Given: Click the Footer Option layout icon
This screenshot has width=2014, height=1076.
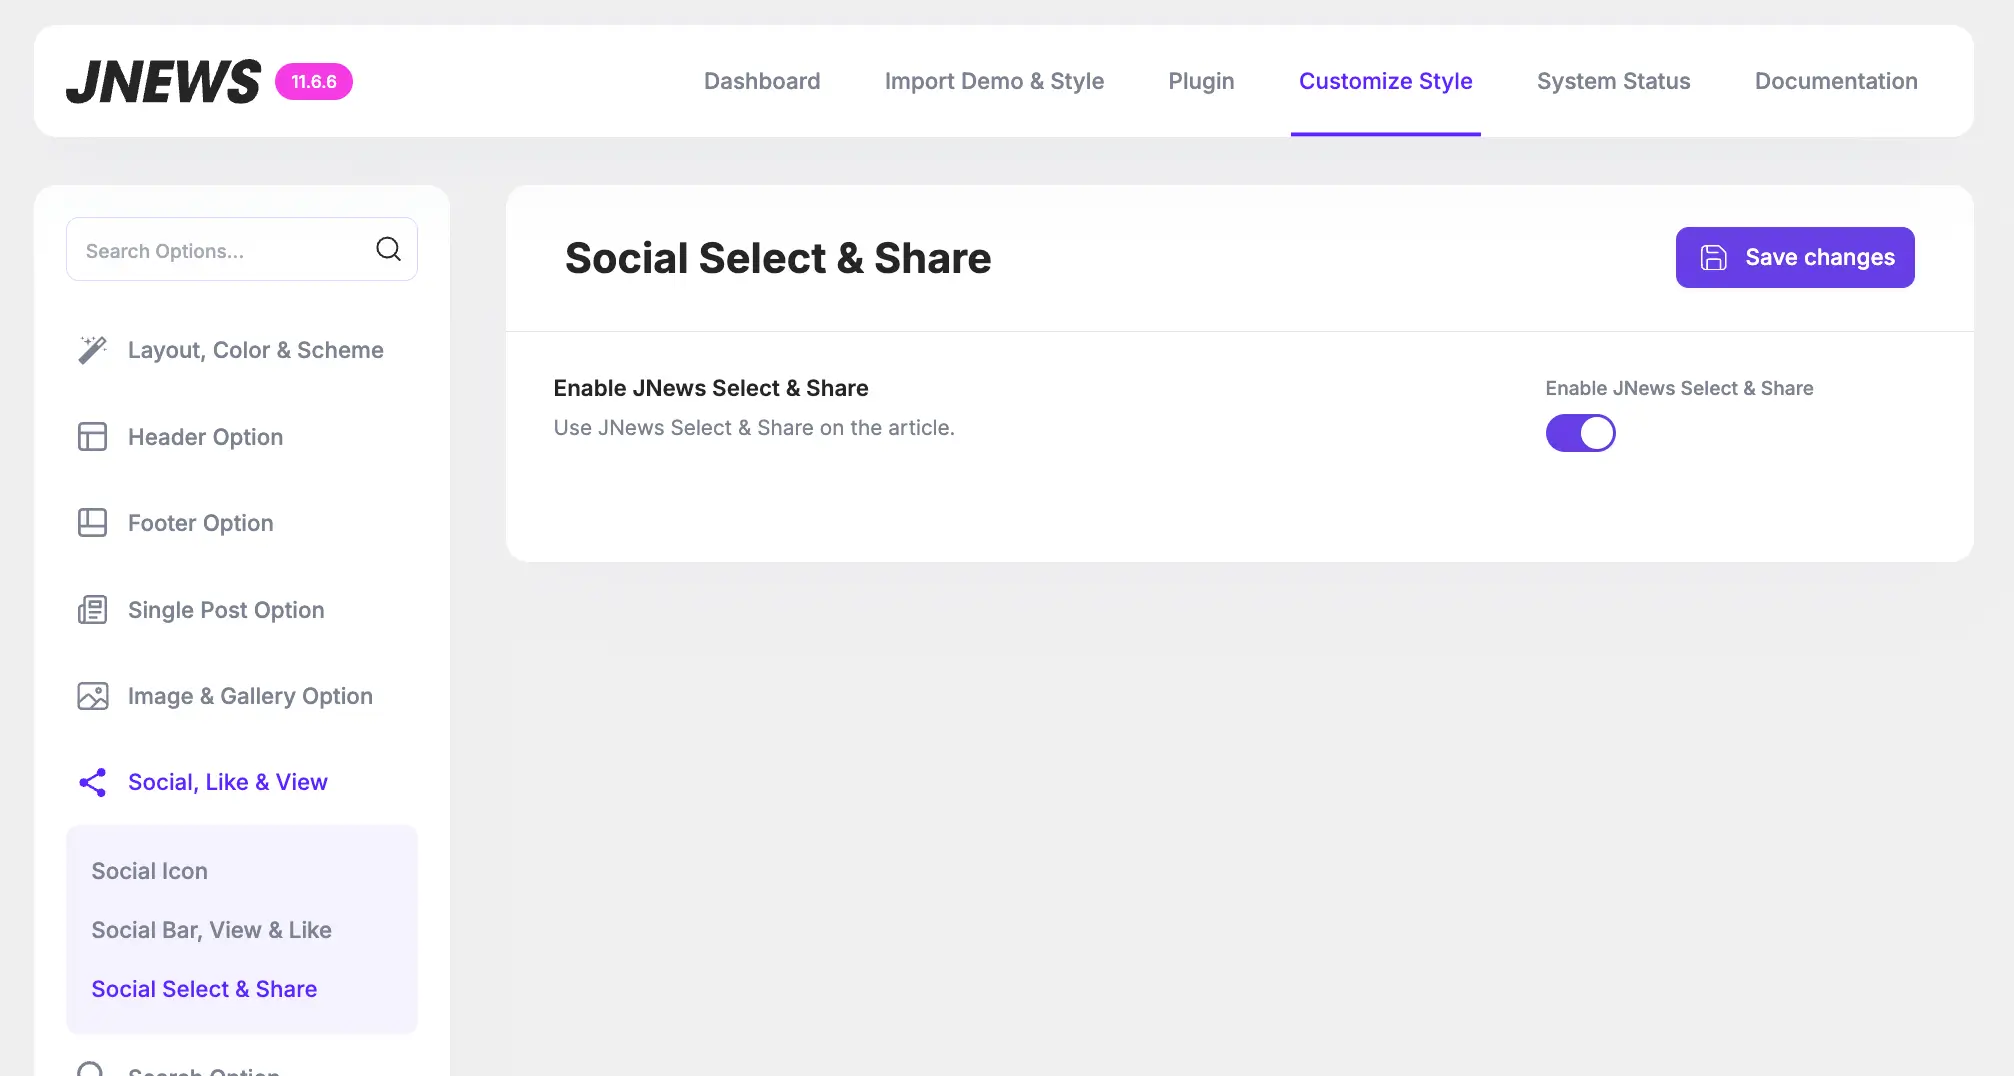Looking at the screenshot, I should tap(92, 523).
